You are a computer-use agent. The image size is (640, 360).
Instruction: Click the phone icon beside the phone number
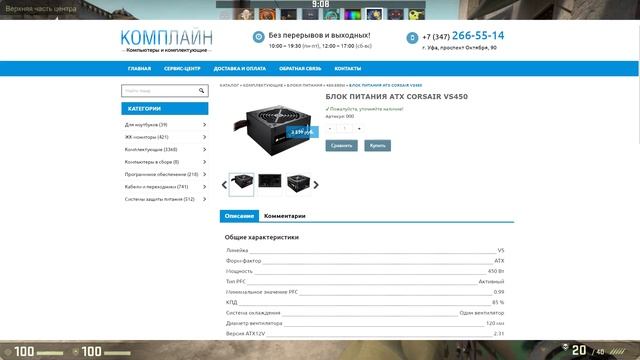click(x=412, y=38)
